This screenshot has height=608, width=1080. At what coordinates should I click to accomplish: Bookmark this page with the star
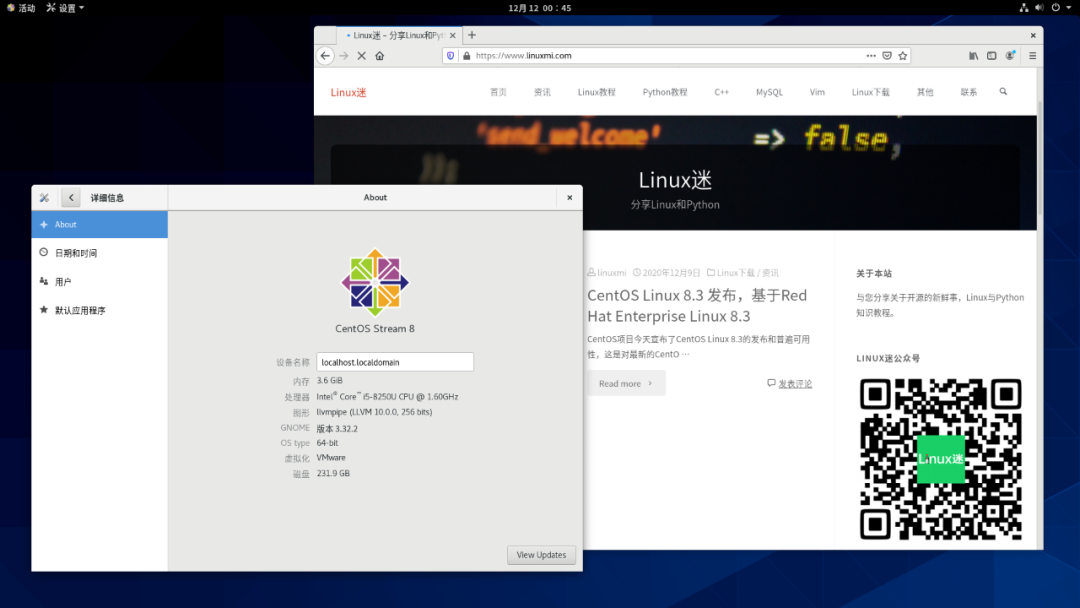click(x=903, y=56)
